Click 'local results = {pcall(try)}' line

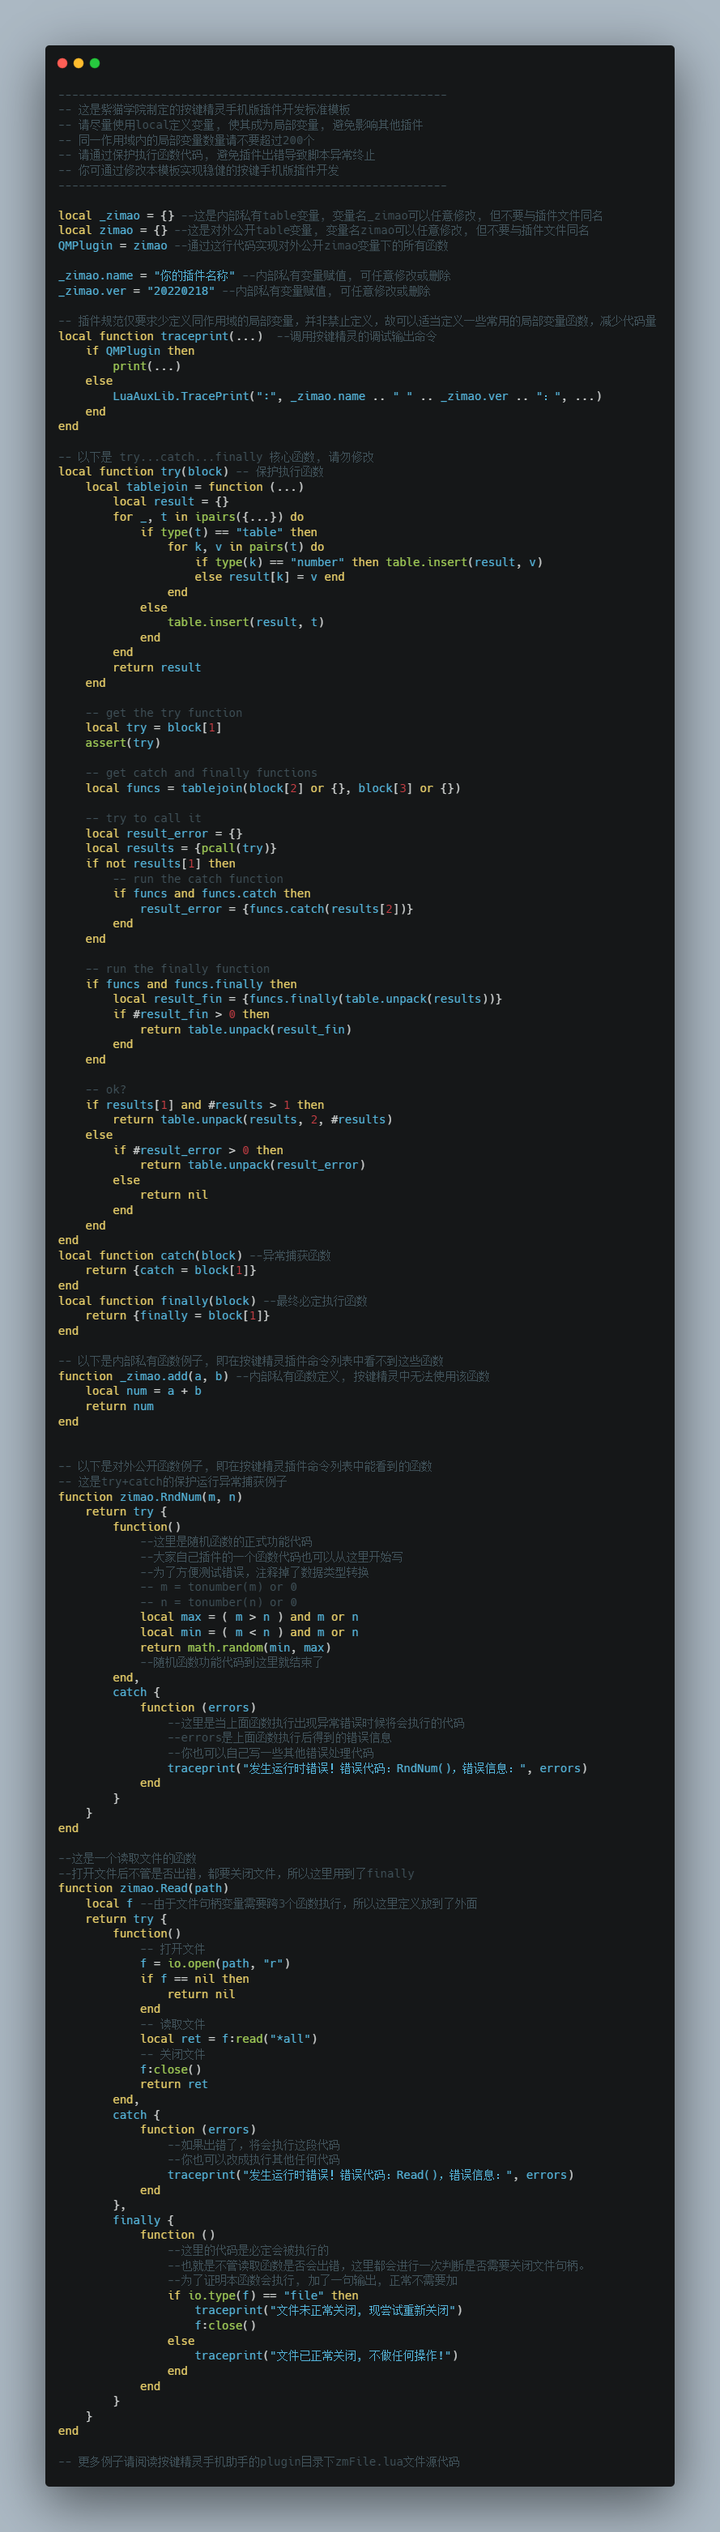click(x=181, y=848)
